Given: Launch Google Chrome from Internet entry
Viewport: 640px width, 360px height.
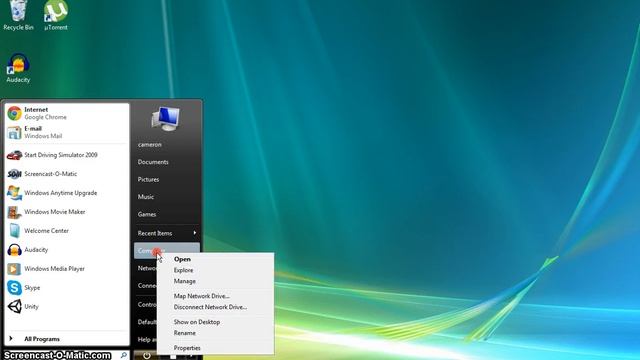Looking at the screenshot, I should click(x=67, y=113).
